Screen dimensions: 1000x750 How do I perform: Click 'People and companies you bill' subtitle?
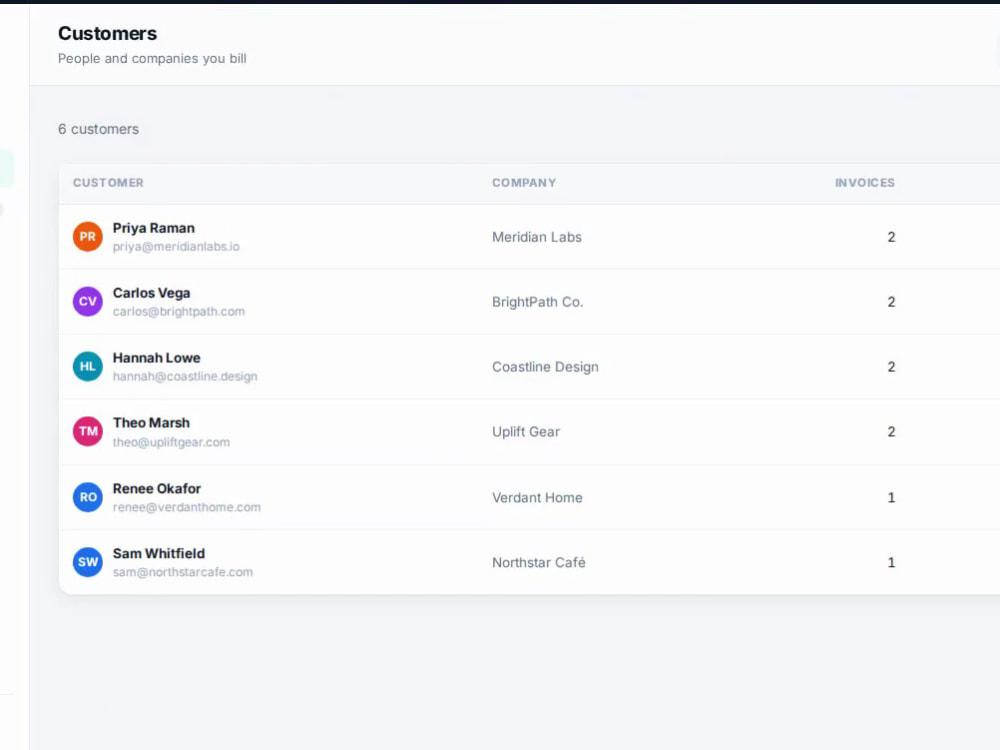click(152, 59)
